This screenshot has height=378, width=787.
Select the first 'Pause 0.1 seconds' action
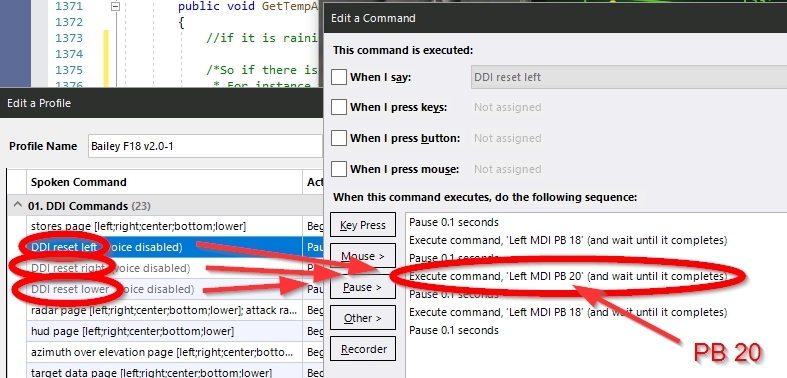coord(454,222)
